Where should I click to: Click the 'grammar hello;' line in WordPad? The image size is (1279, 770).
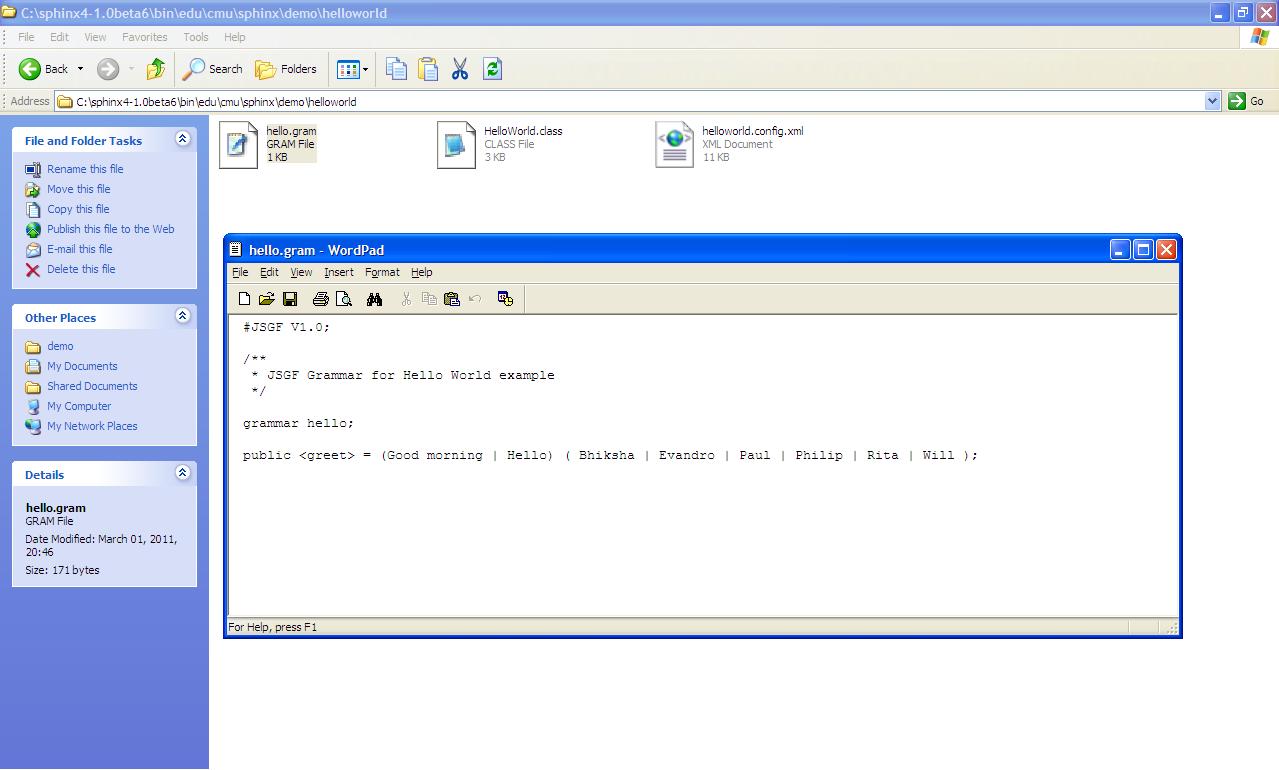[x=298, y=423]
